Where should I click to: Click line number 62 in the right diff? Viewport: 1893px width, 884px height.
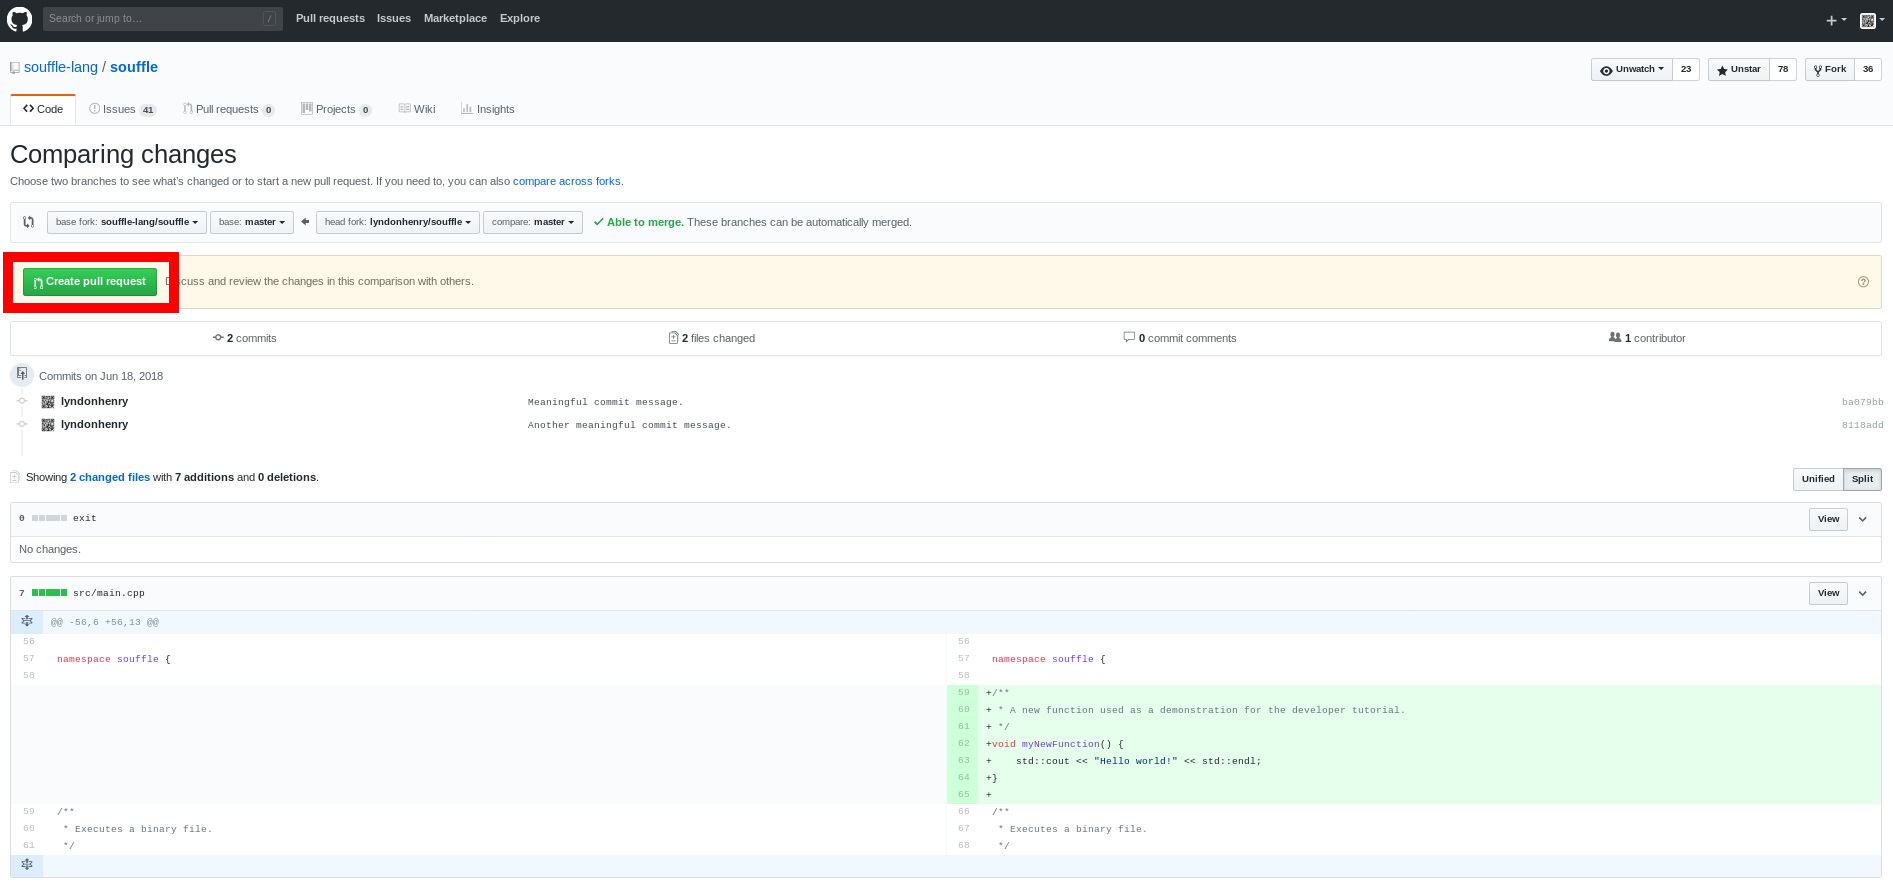(963, 743)
